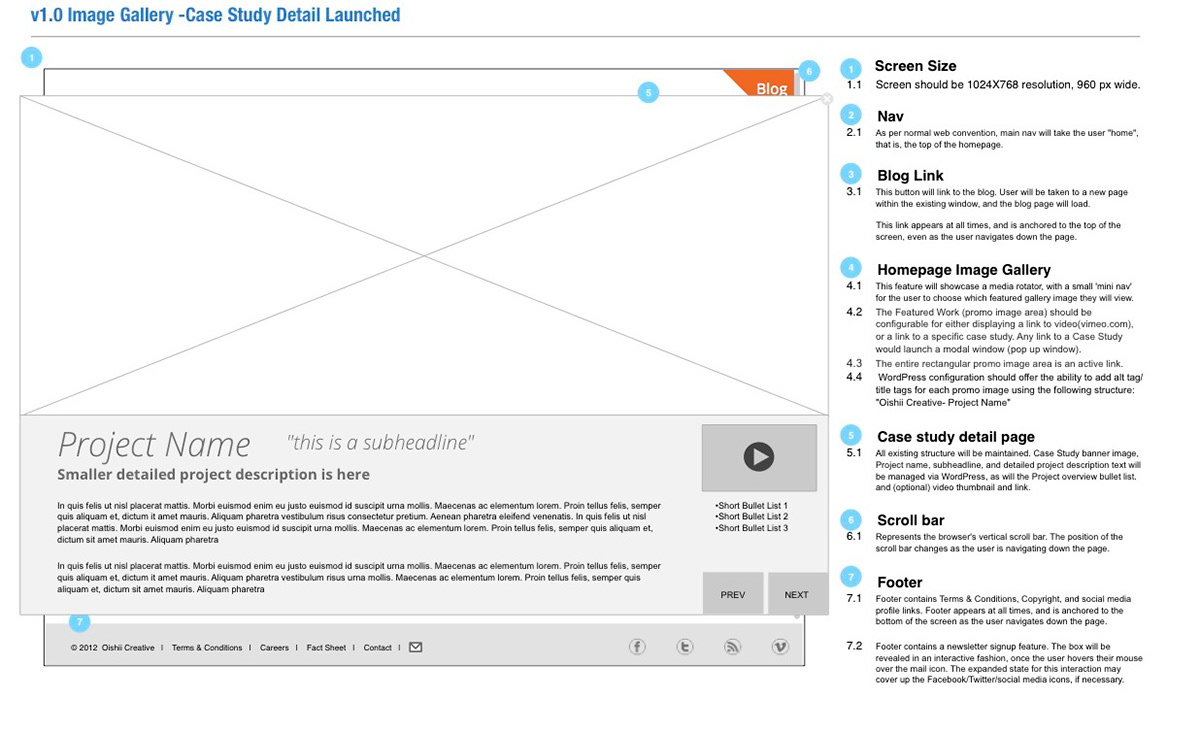Click "Smaller detailed project description is here"

click(x=214, y=474)
